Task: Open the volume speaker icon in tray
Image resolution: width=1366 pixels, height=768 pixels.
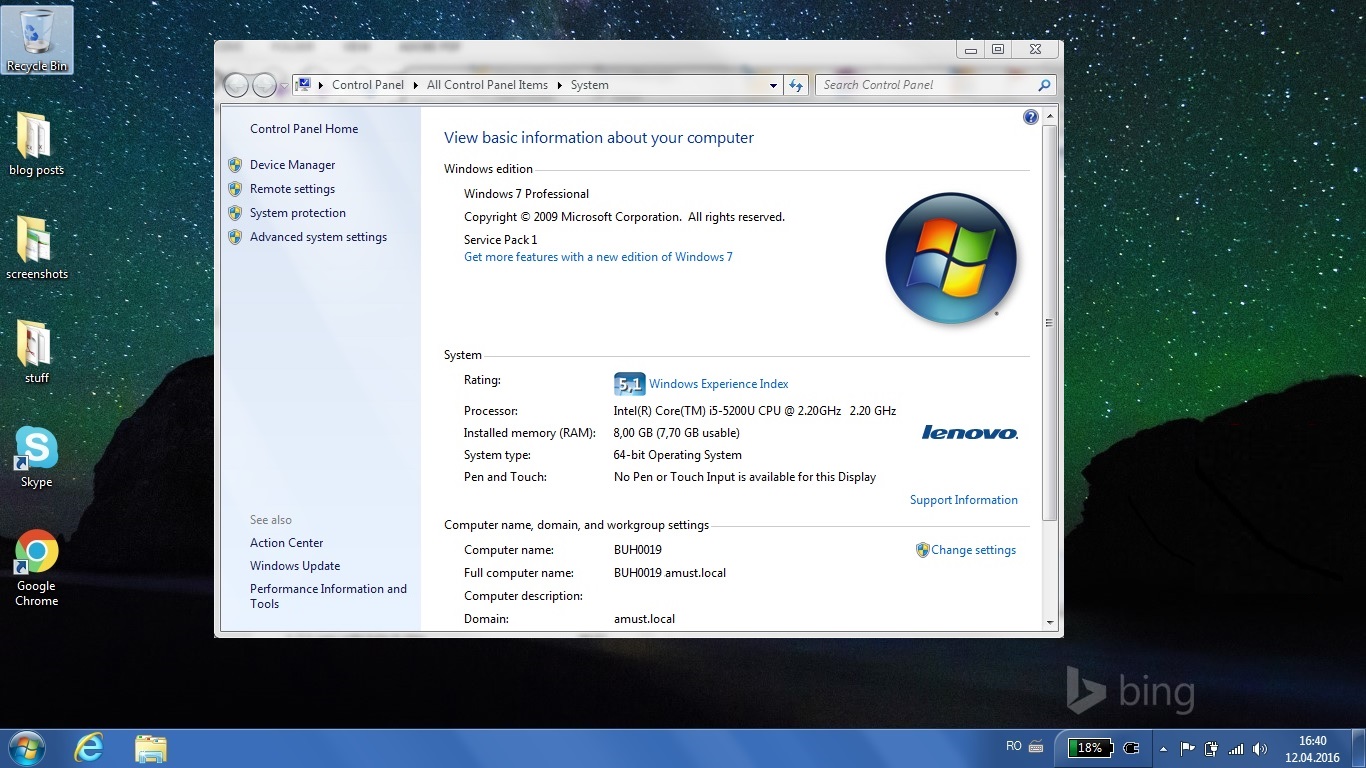Action: pos(1260,748)
